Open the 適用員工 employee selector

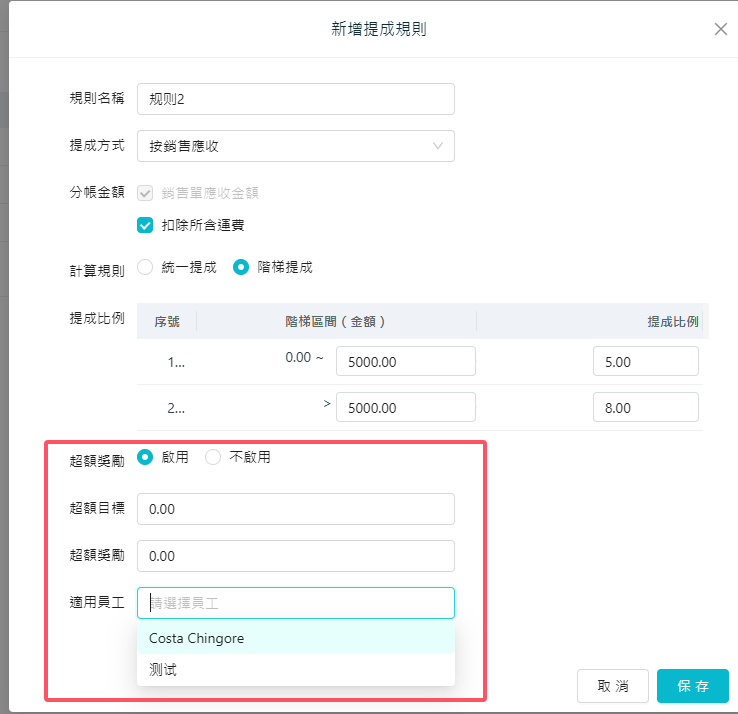point(295,603)
